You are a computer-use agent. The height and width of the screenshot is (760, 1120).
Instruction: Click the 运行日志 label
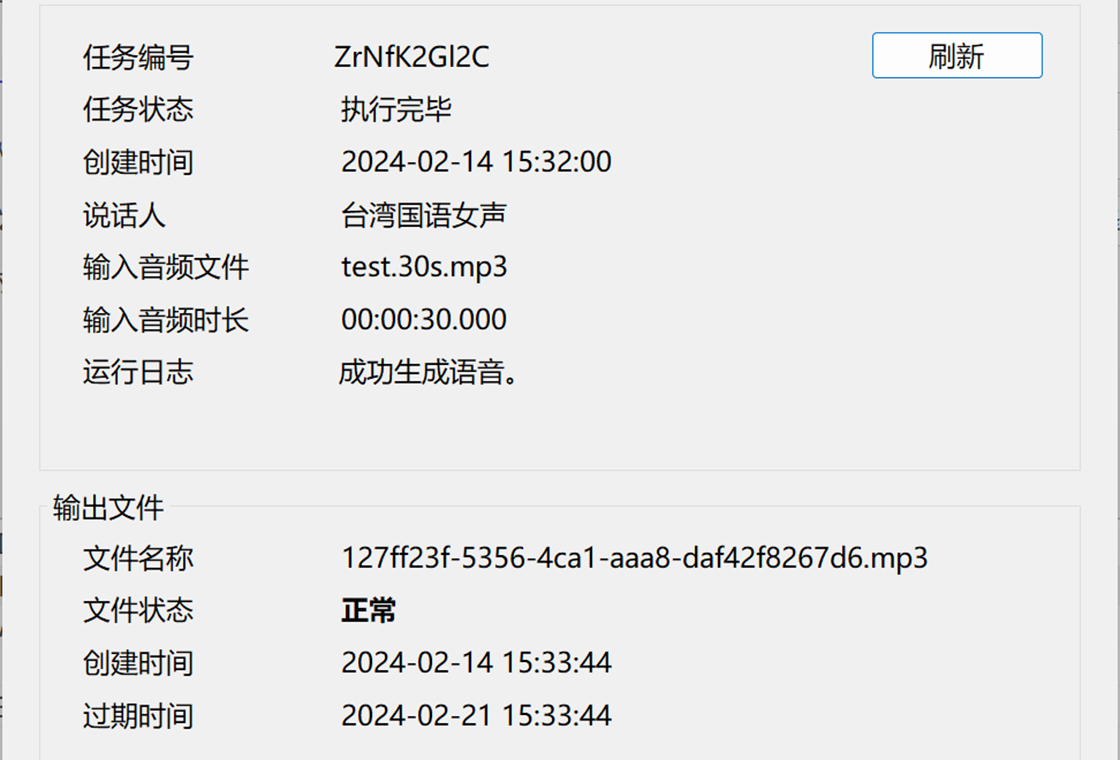(x=138, y=372)
